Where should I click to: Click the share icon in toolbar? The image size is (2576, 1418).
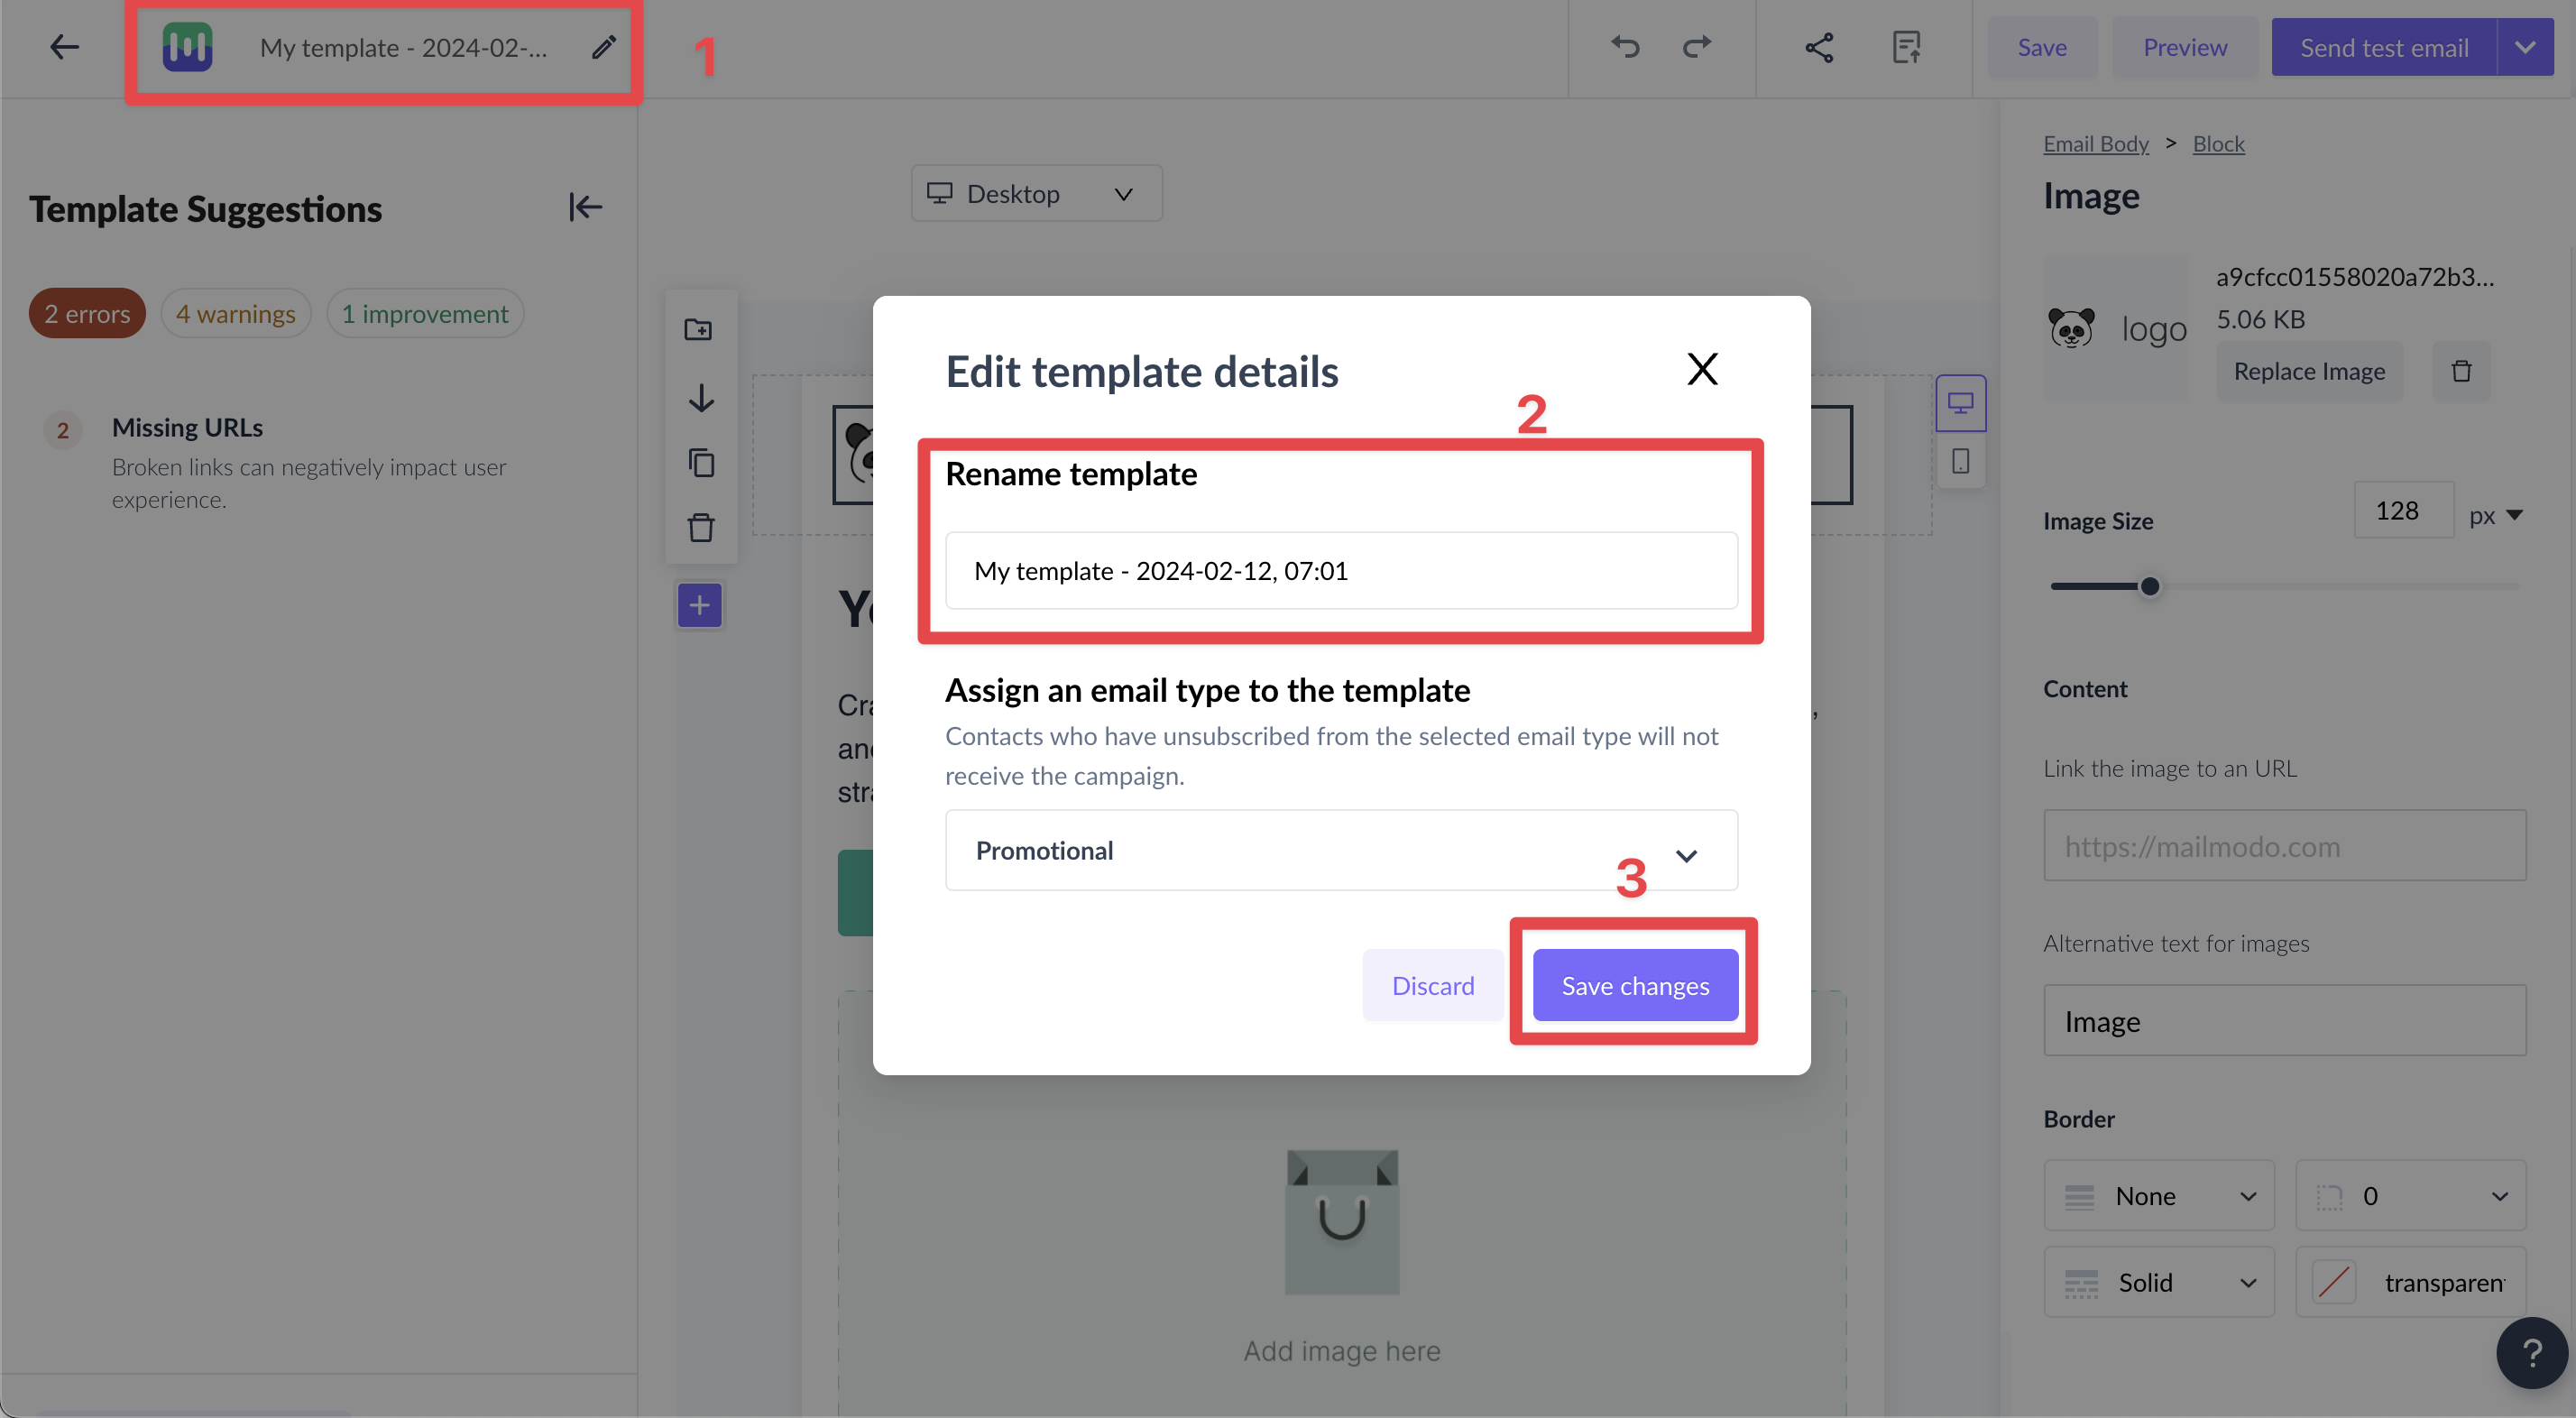tap(1820, 47)
